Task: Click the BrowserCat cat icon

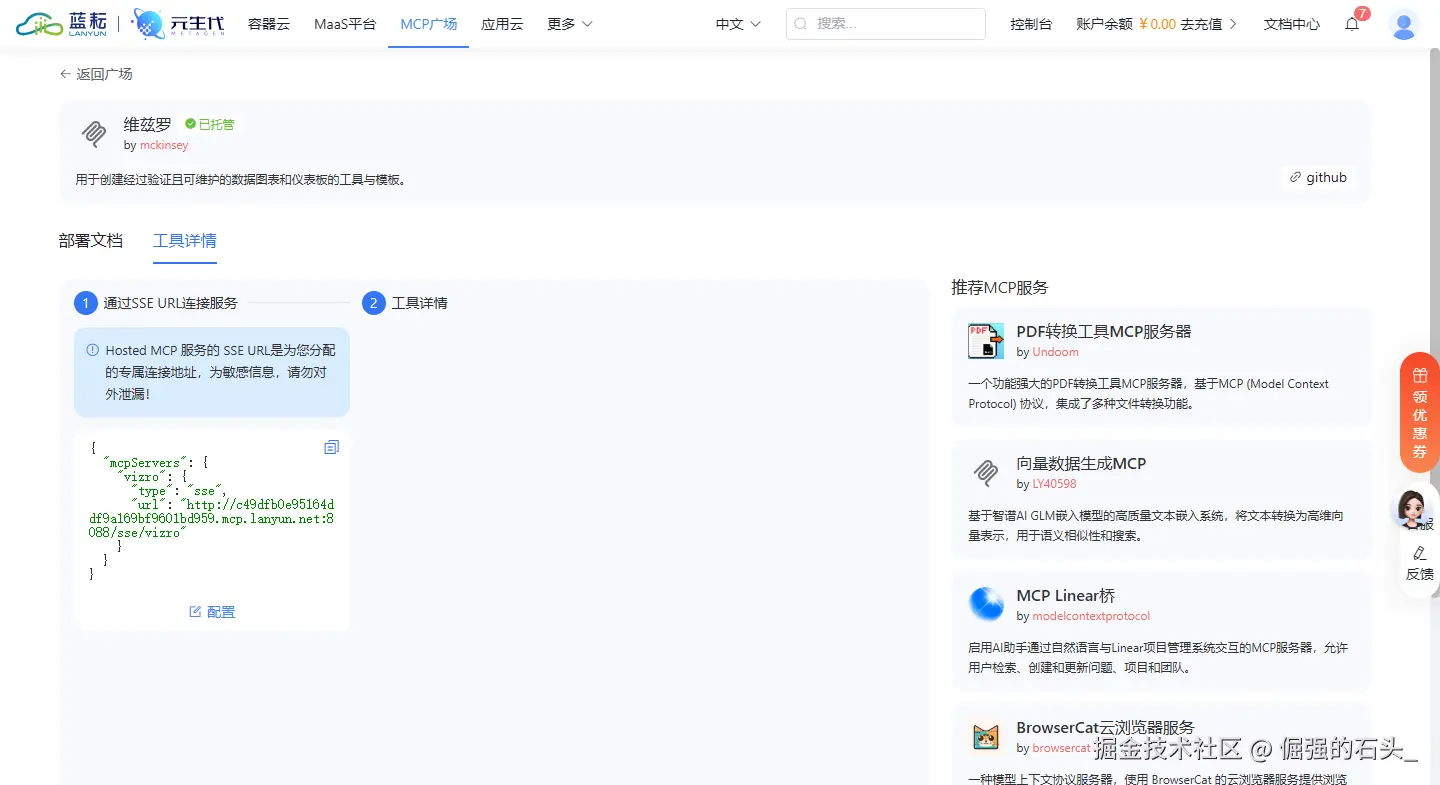Action: coord(985,737)
